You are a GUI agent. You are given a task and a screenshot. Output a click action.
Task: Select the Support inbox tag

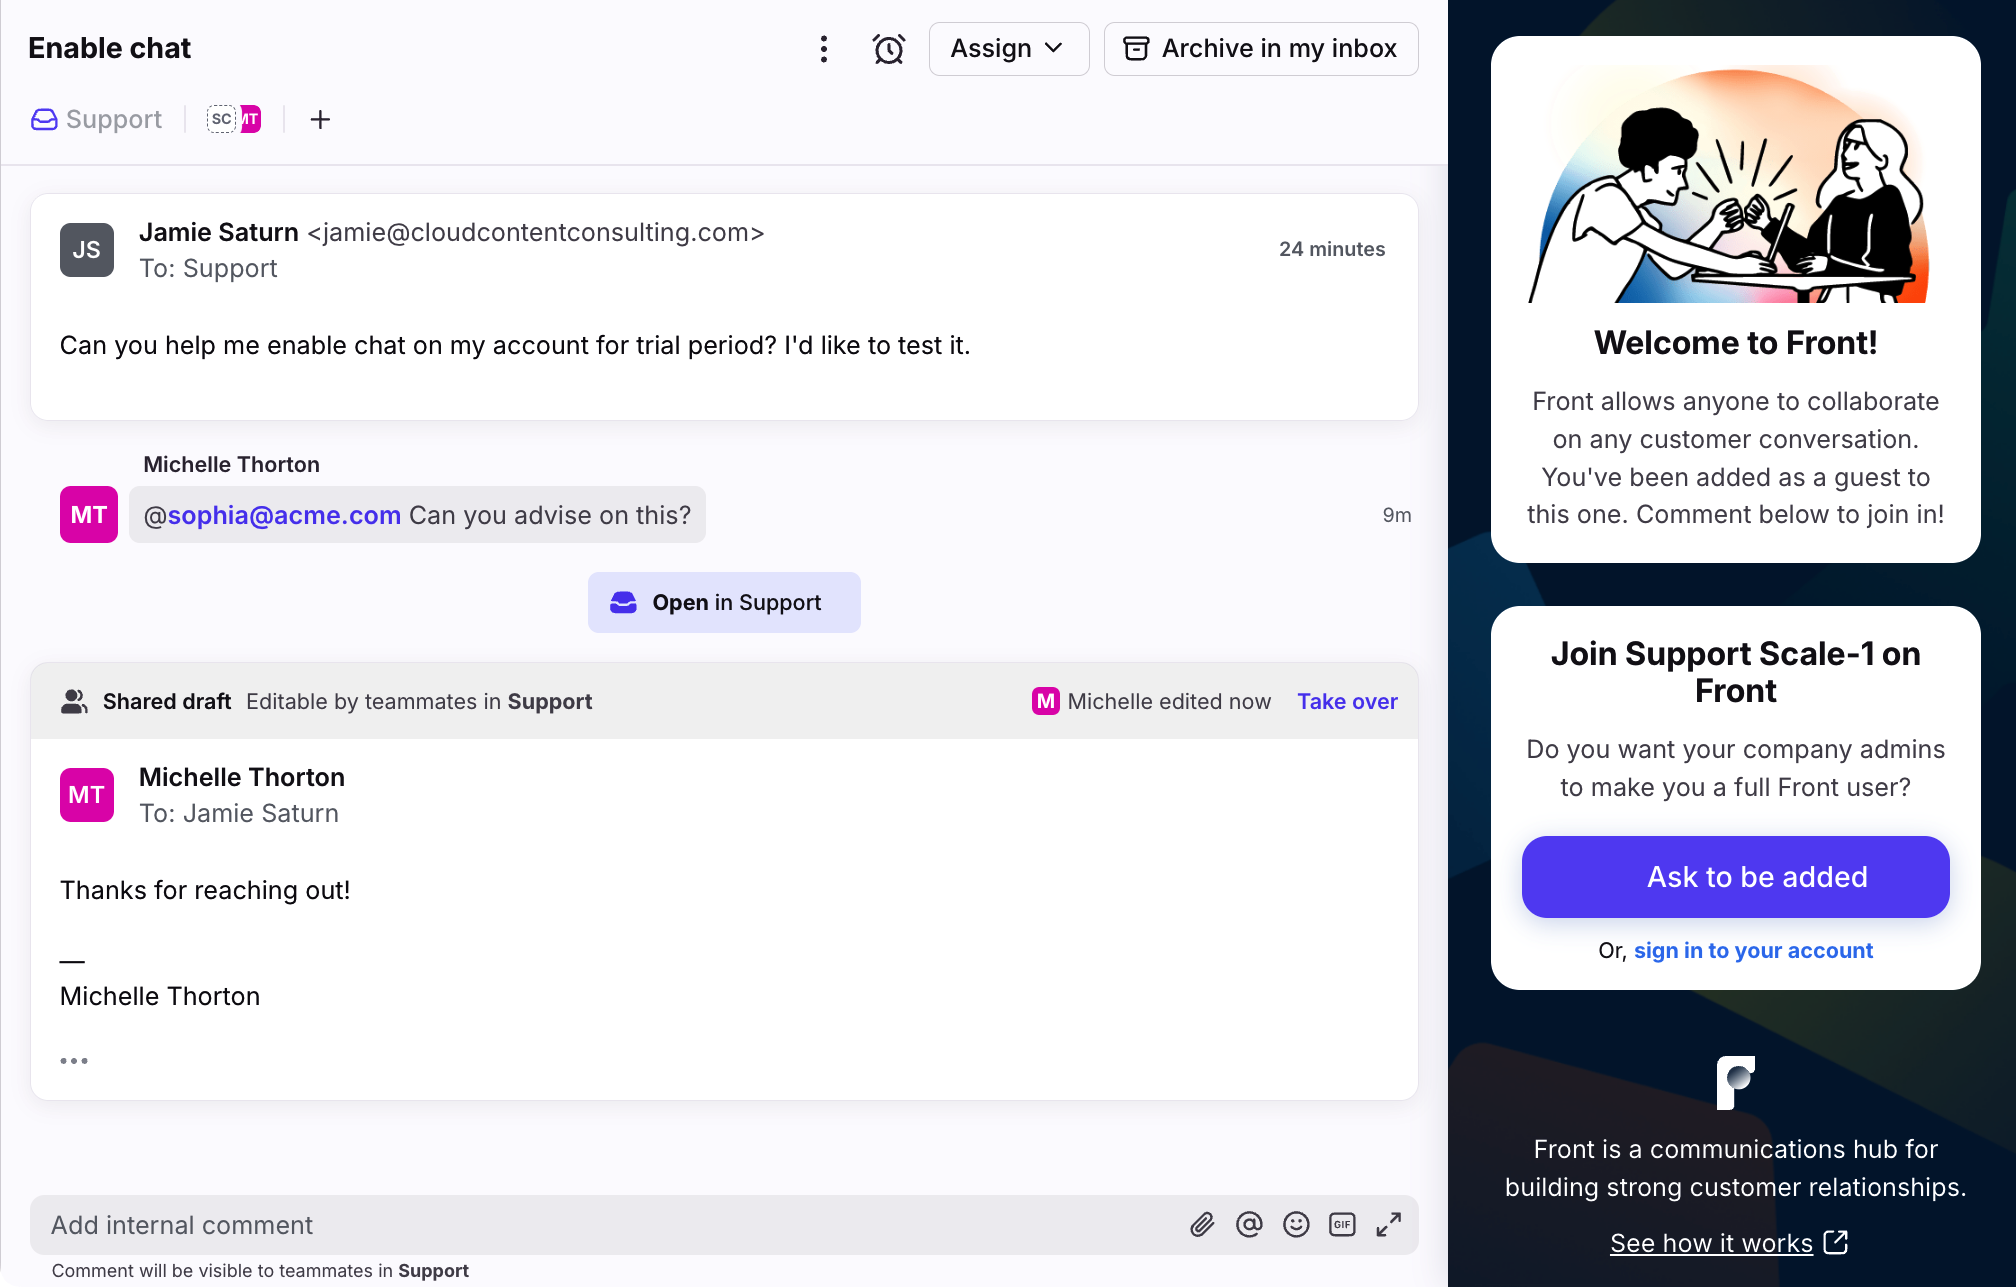pyautogui.click(x=97, y=120)
